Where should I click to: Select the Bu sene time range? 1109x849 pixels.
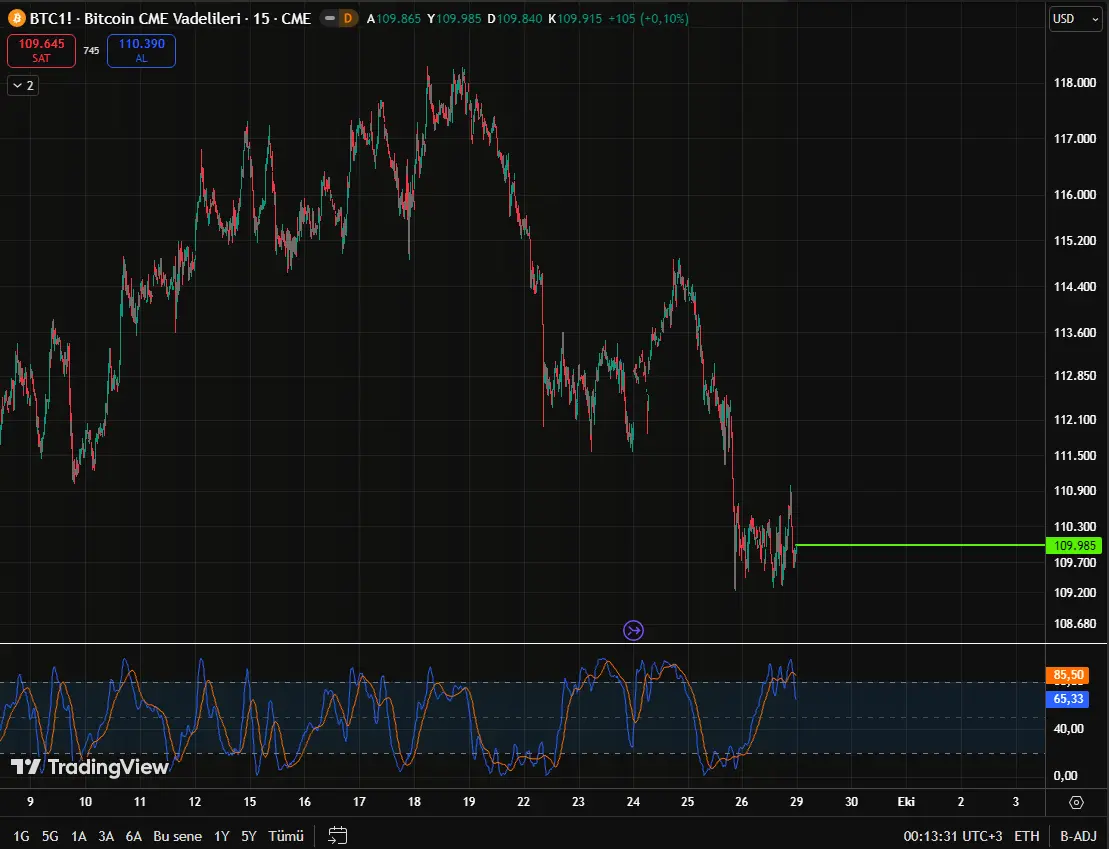(x=178, y=836)
